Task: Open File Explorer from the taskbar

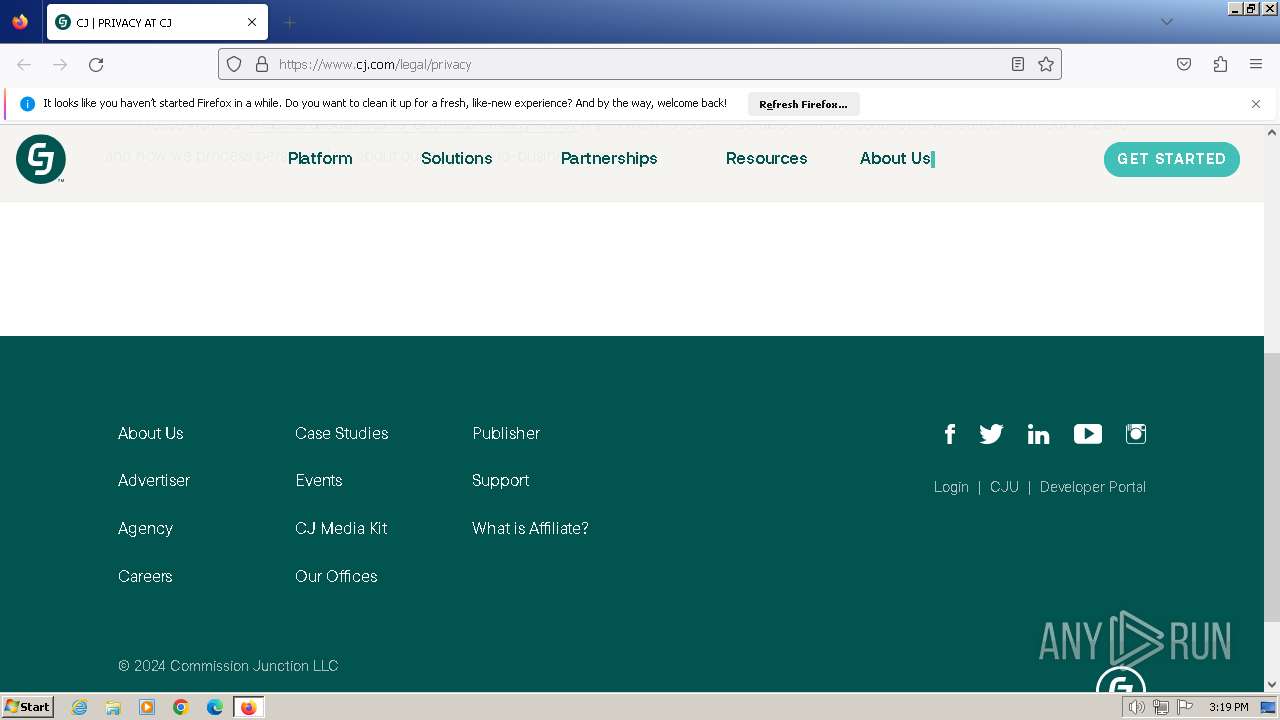Action: click(113, 707)
